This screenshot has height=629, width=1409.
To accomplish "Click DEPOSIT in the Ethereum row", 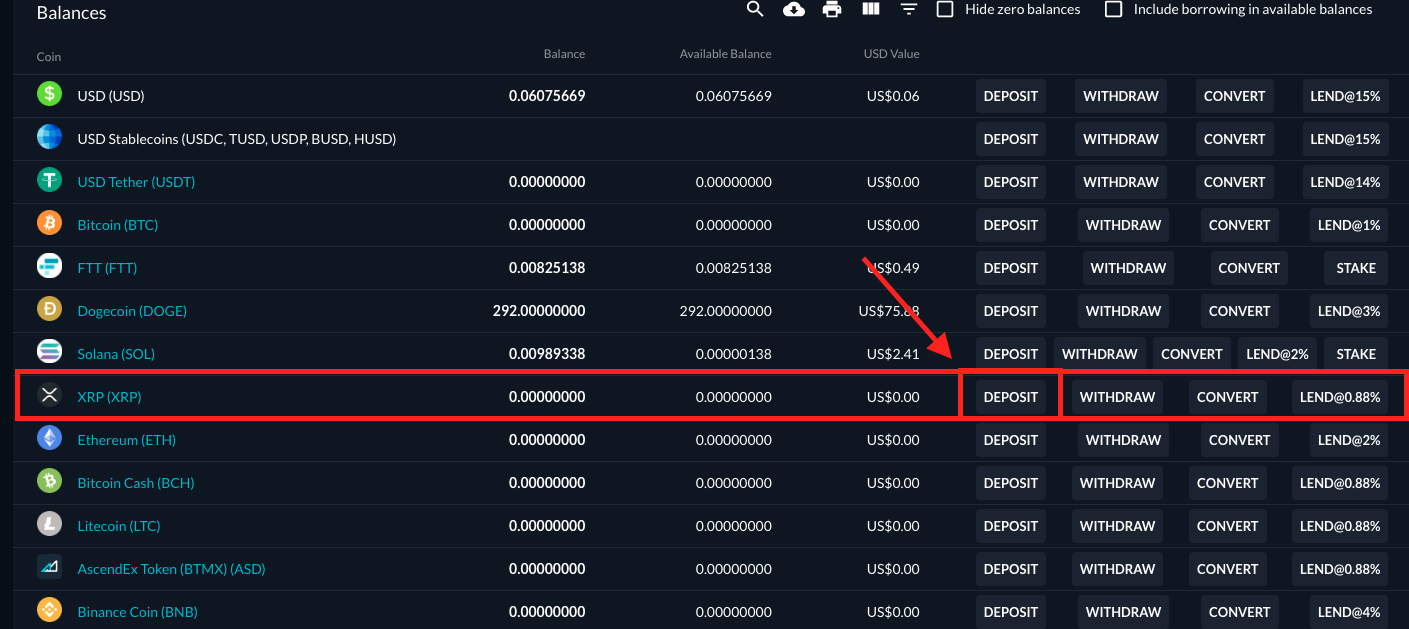I will coord(1011,440).
